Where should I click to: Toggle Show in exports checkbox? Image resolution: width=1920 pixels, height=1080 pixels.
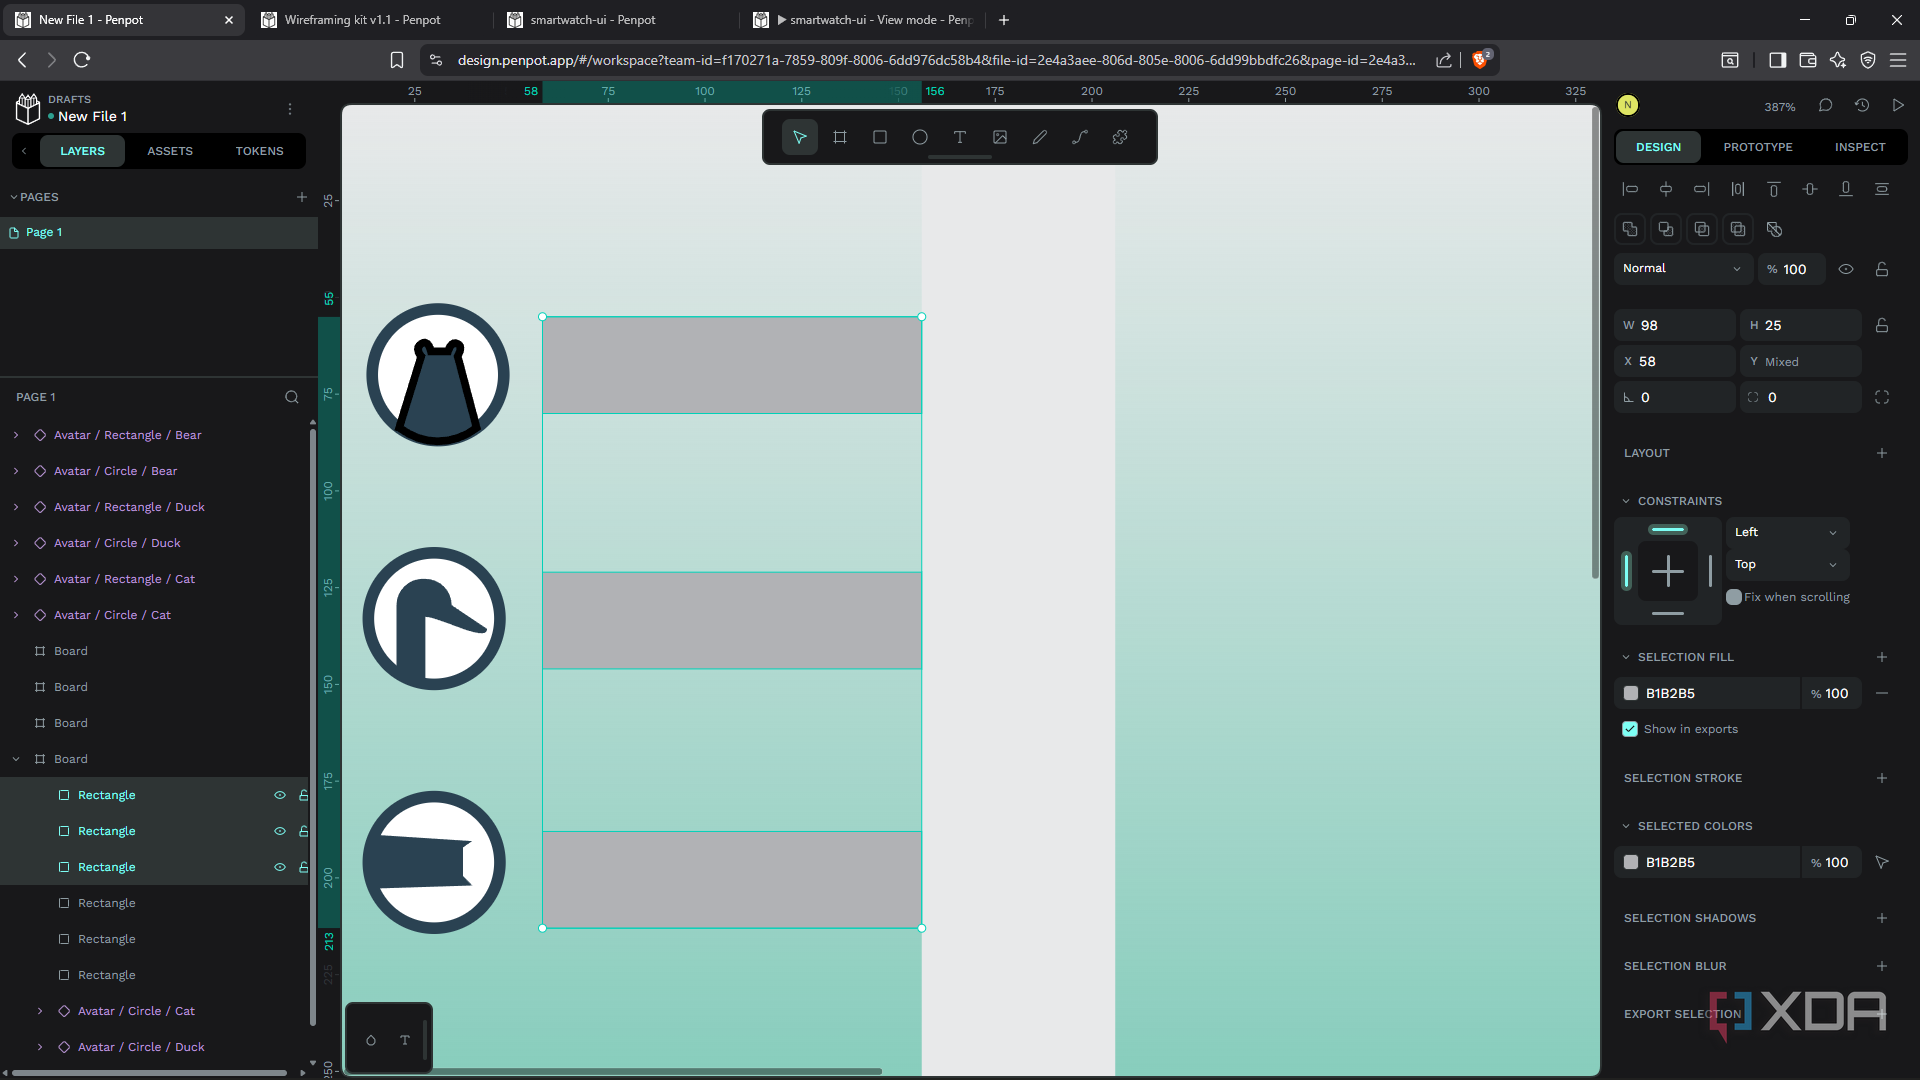(x=1630, y=729)
